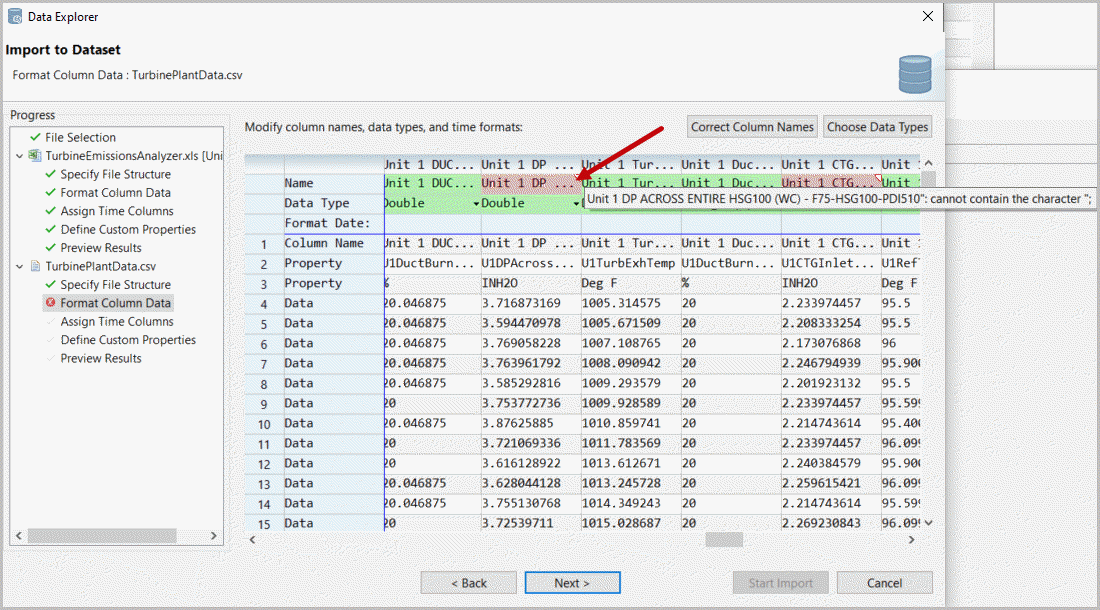Click the Next > button
This screenshot has width=1100, height=610.
tap(573, 583)
